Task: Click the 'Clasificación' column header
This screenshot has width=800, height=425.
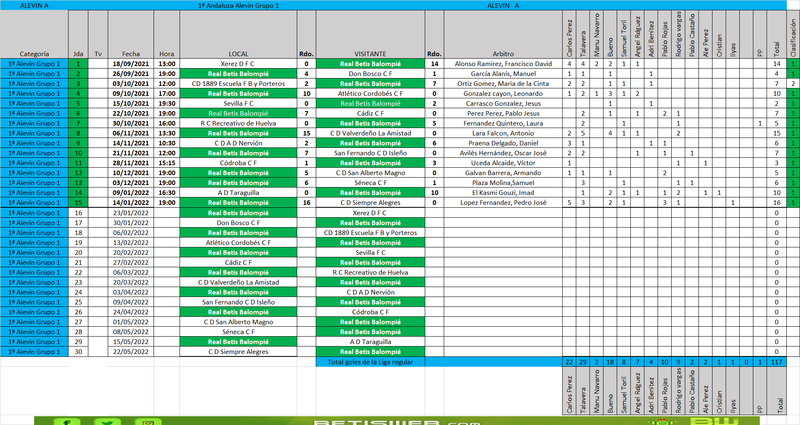Action: pos(793,34)
